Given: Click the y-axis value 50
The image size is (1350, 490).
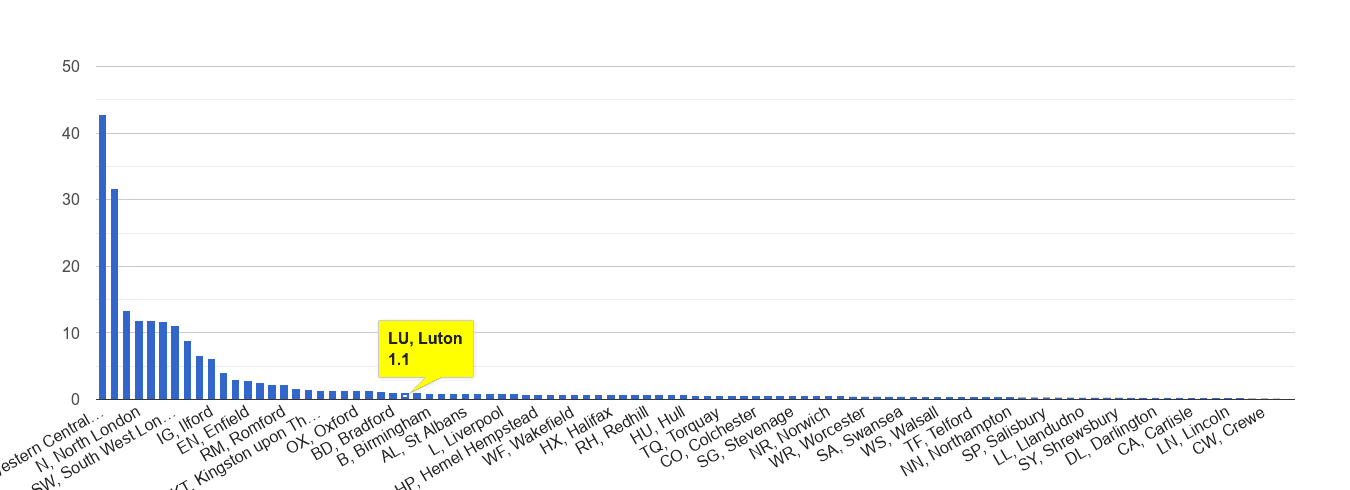Looking at the screenshot, I should (71, 66).
